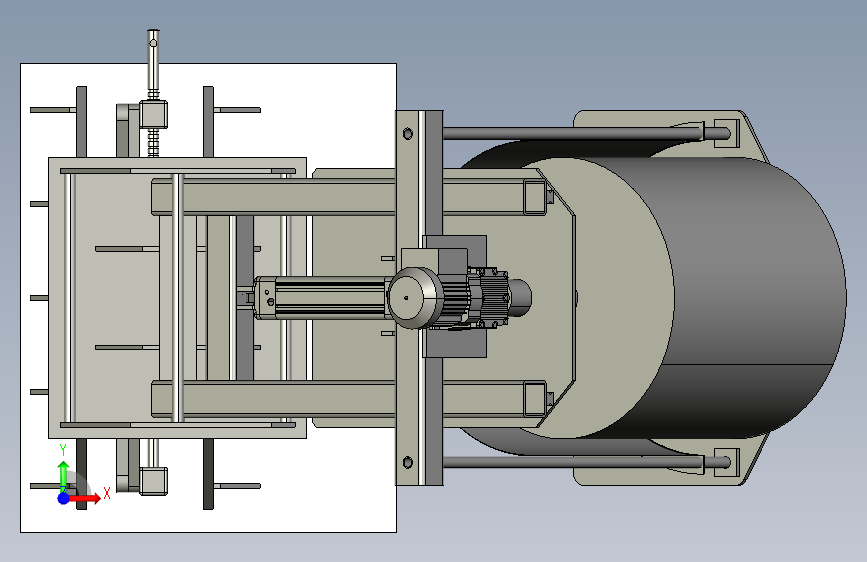Select the large dark cylindrical drum
867x562 pixels.
(746, 298)
